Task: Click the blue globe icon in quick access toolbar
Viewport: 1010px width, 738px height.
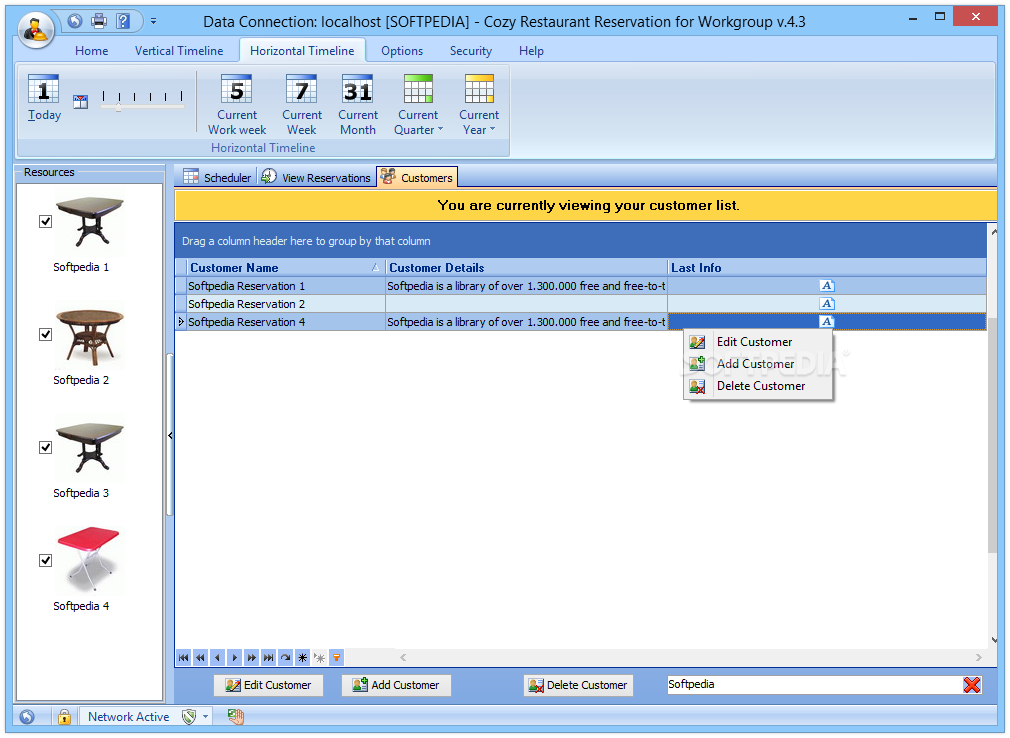Action: (x=75, y=21)
